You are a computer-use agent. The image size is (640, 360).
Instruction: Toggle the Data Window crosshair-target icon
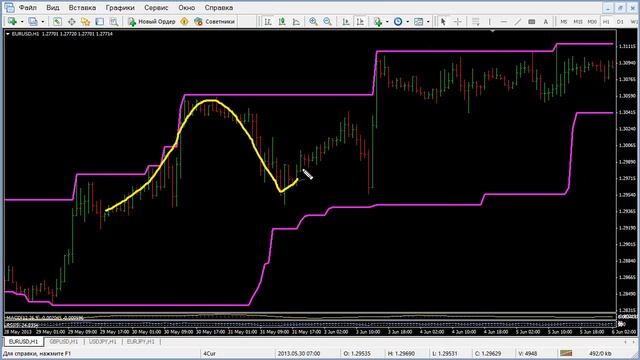[x=71, y=22]
